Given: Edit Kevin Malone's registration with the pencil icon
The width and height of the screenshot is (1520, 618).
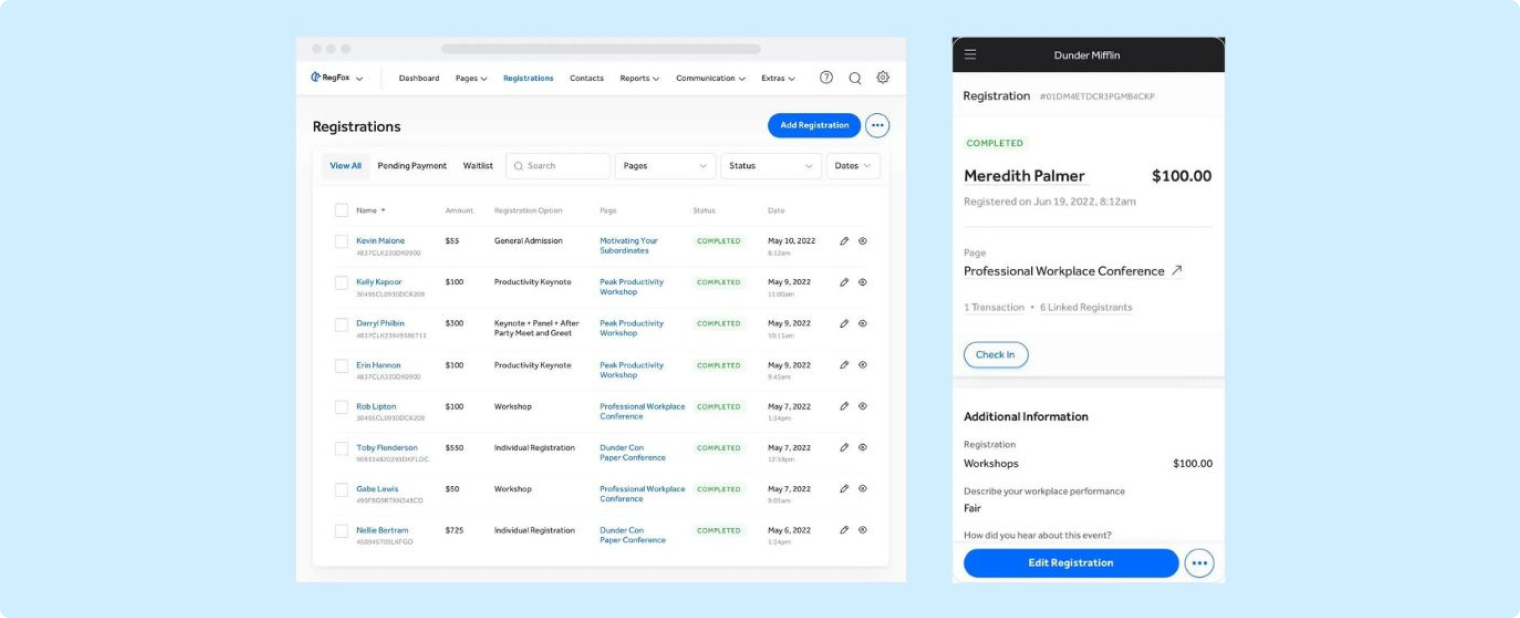Looking at the screenshot, I should (843, 241).
